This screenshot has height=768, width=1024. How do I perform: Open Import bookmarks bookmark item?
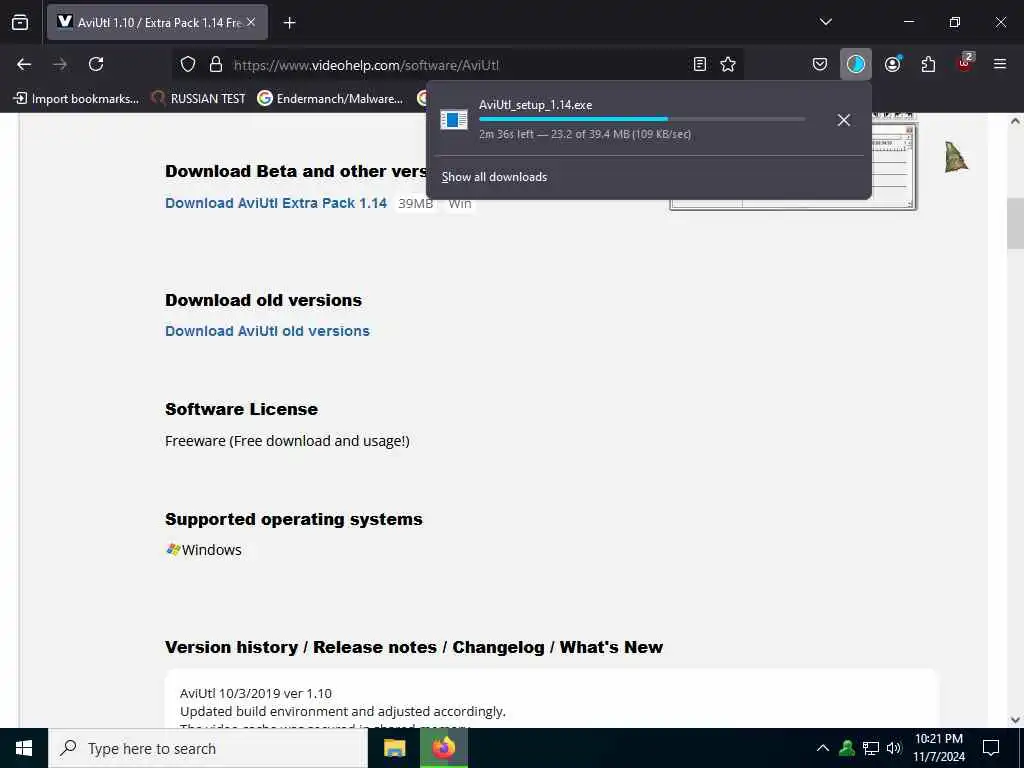(x=76, y=99)
